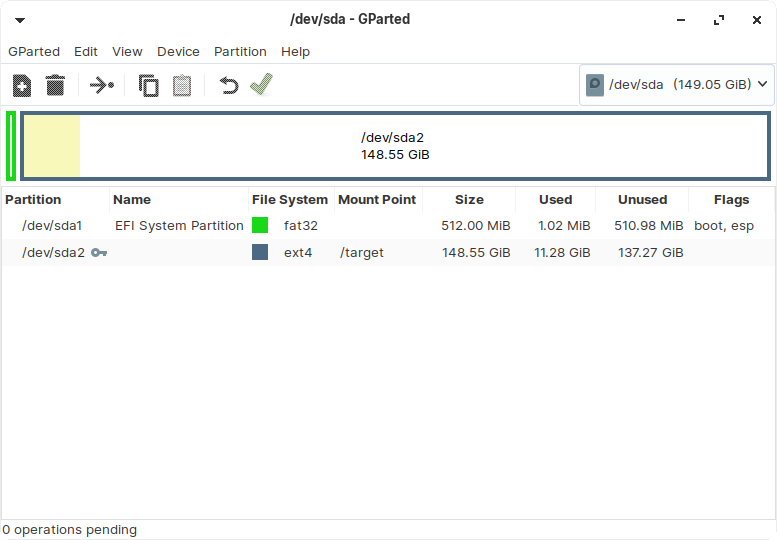The height and width of the screenshot is (540, 777).
Task: Open the View menu
Action: 127,51
